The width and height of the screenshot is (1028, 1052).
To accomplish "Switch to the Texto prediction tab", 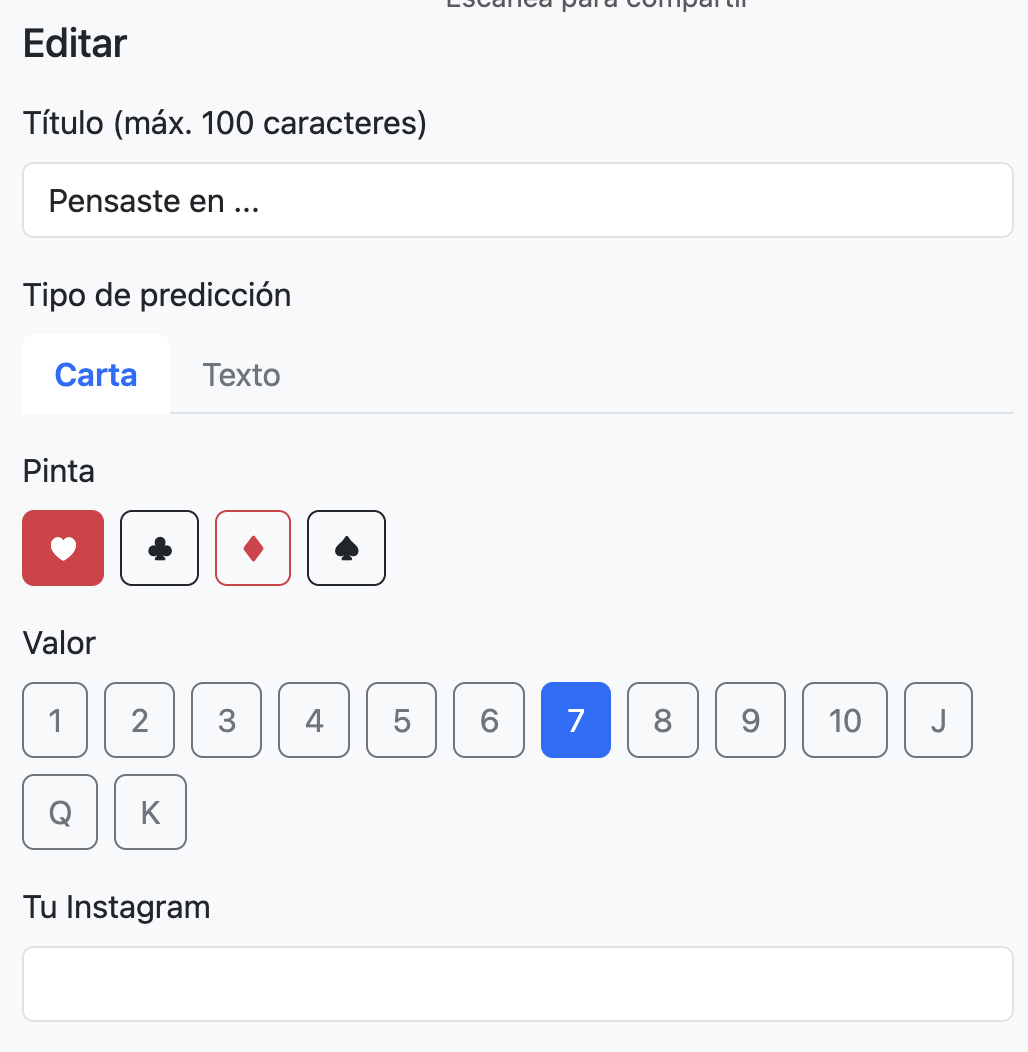I will (x=241, y=375).
